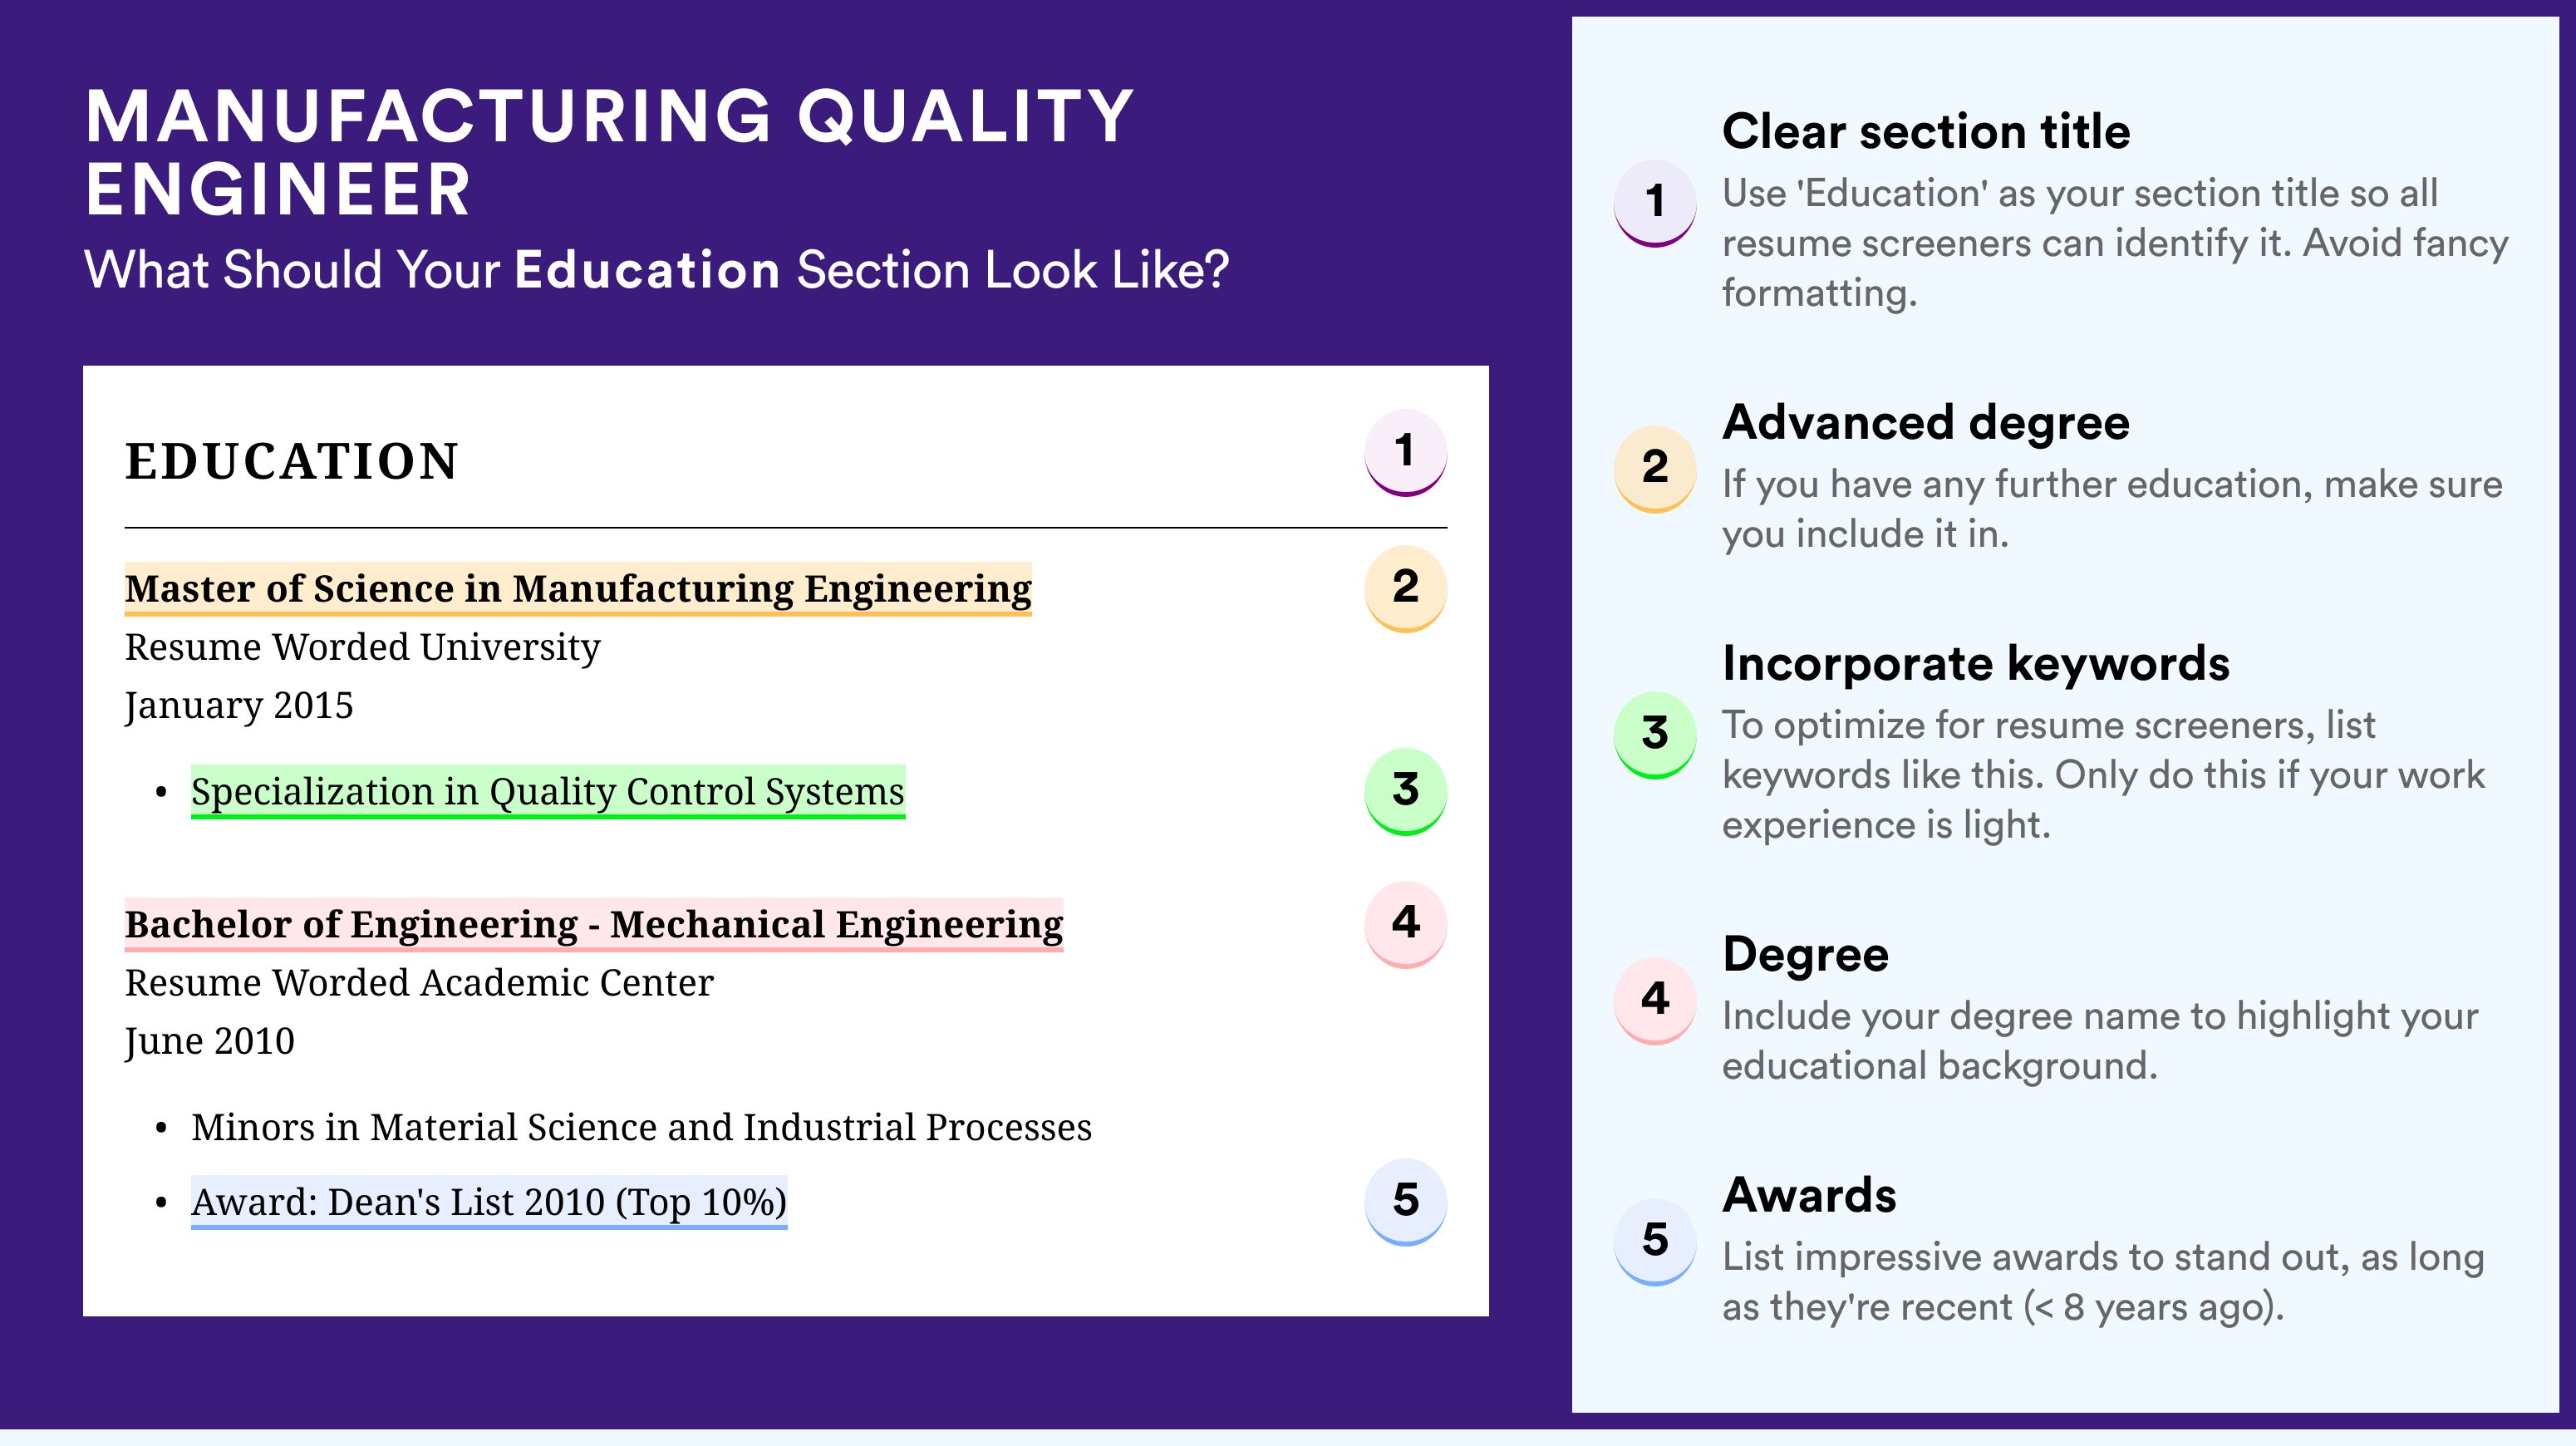Image resolution: width=2576 pixels, height=1446 pixels.
Task: Select highlighted Master of Science in Manufacturing Engineering
Action: click(x=578, y=589)
